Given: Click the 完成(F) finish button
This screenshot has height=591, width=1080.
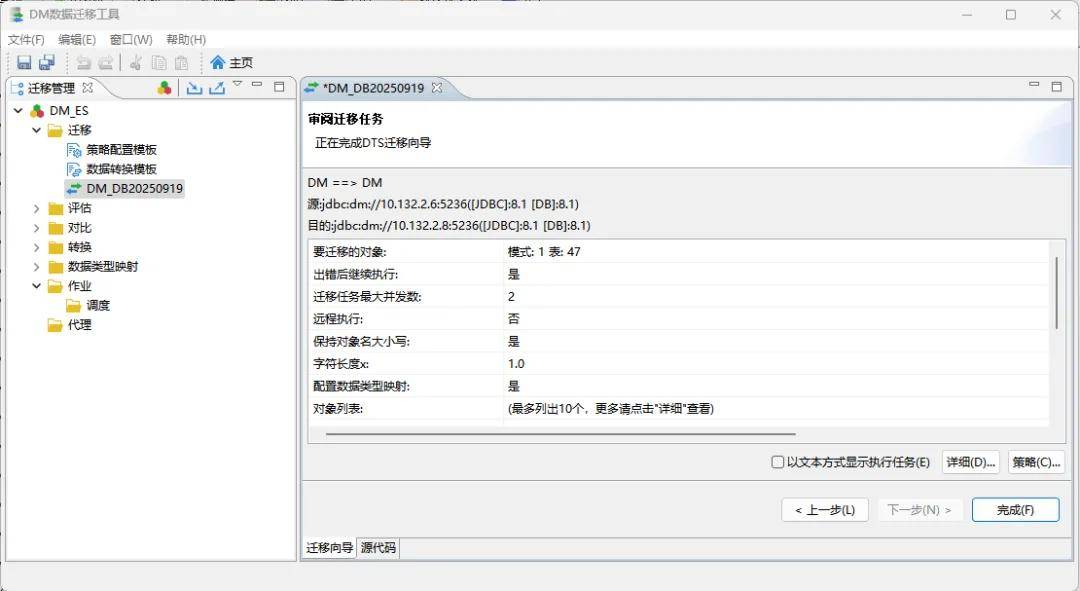Looking at the screenshot, I should 1015,510.
